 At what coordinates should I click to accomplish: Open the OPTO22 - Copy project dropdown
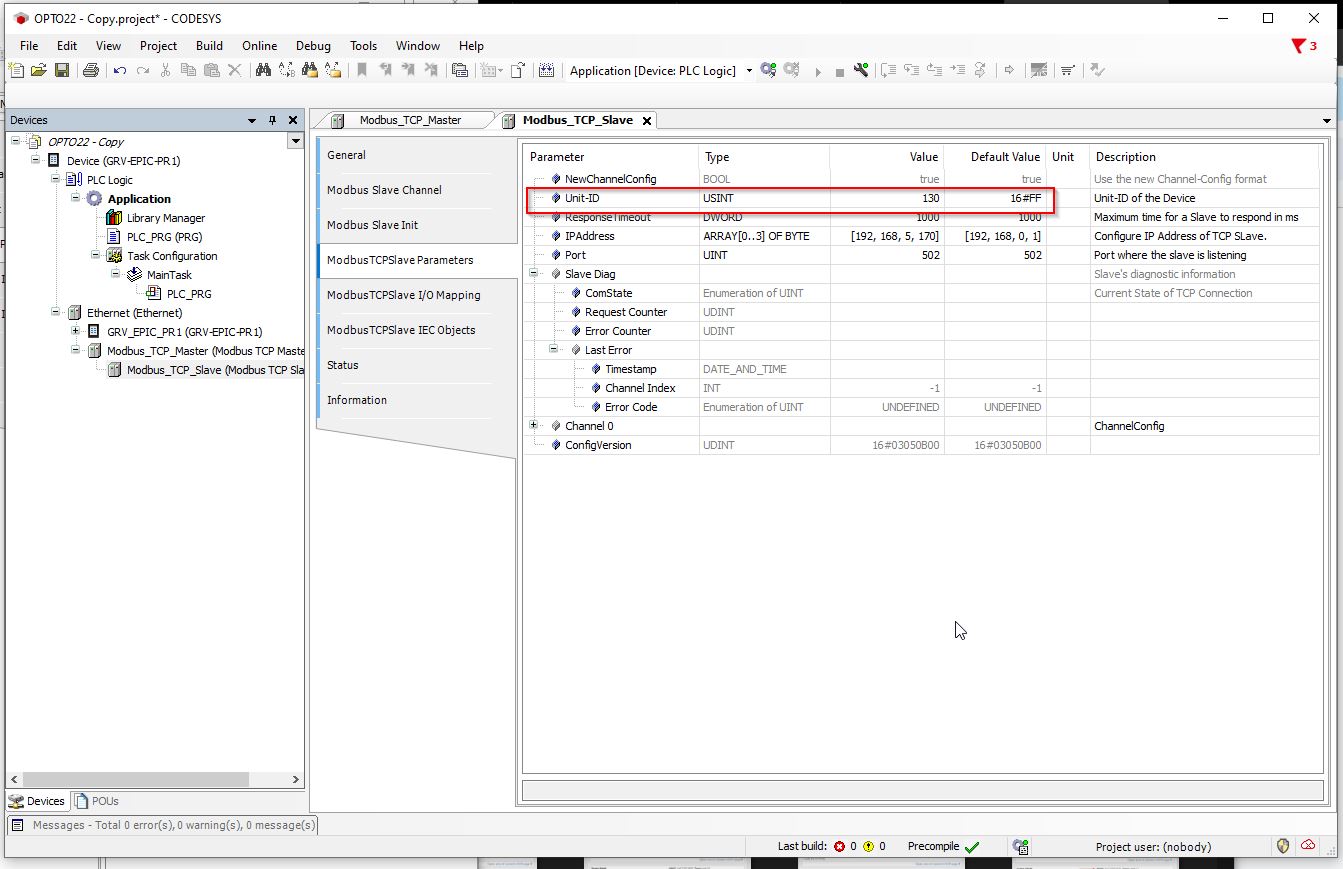(295, 142)
